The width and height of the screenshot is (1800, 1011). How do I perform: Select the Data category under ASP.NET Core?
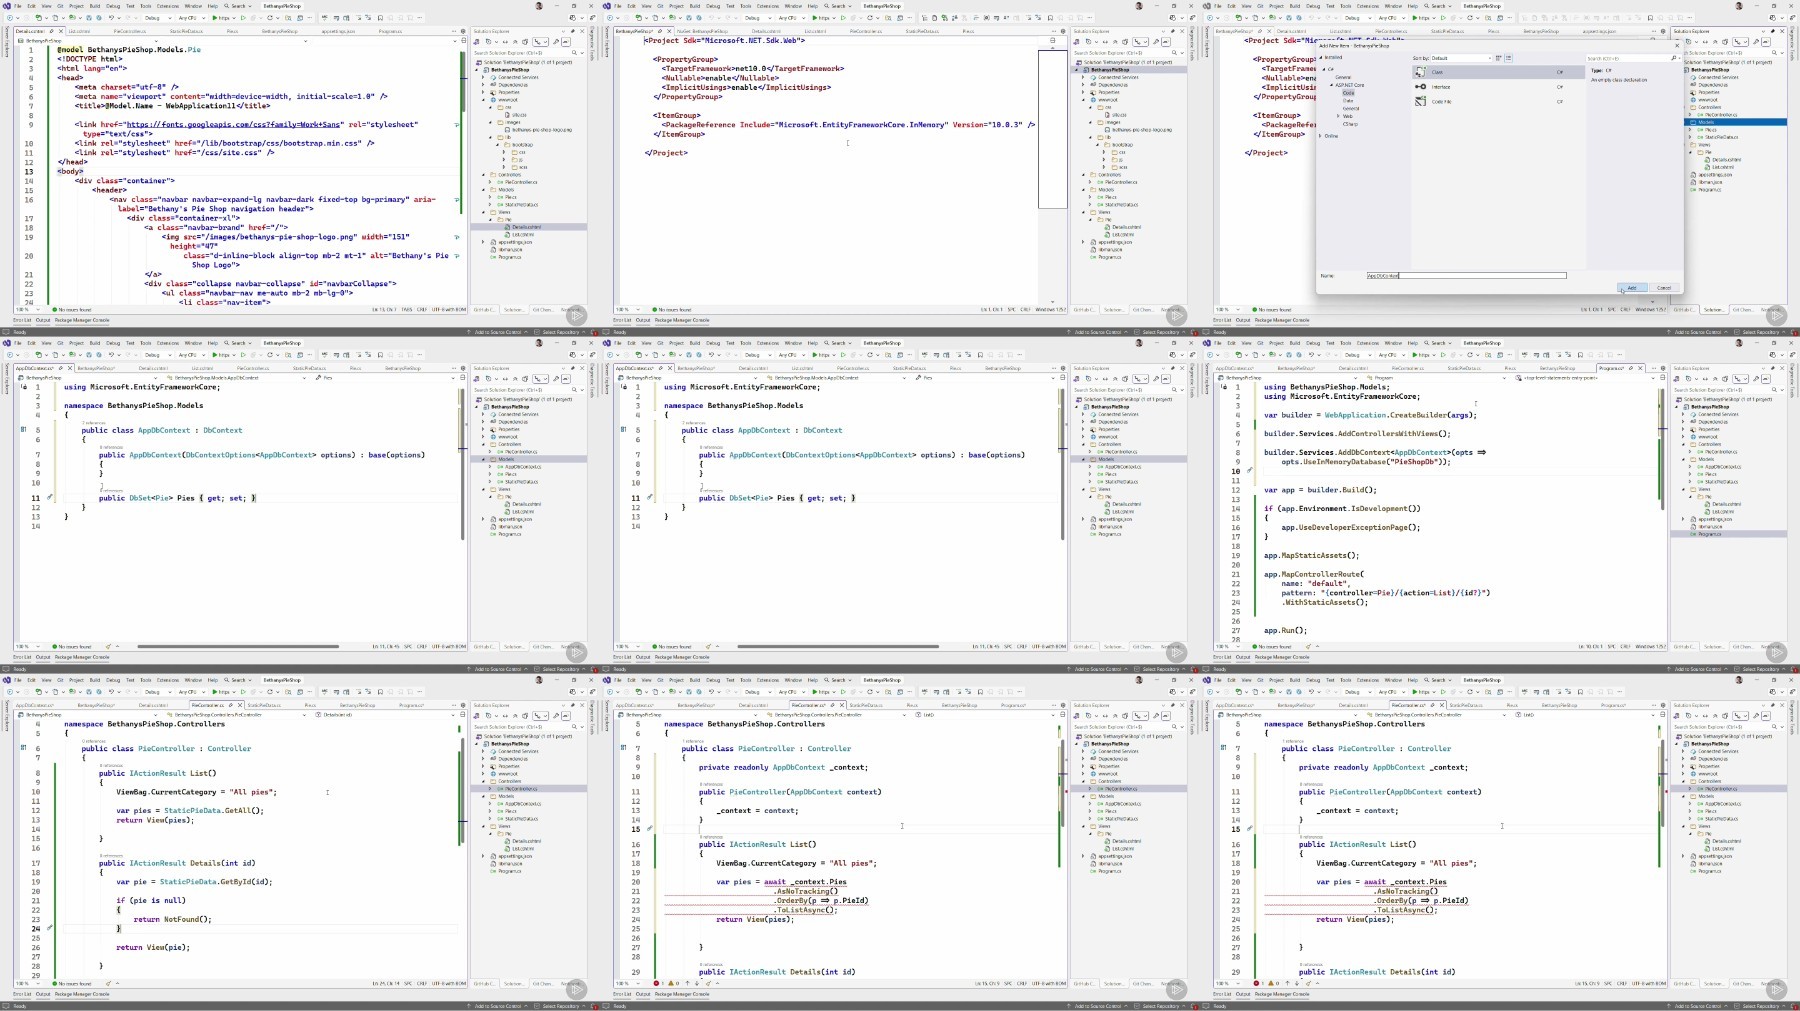tap(1348, 101)
